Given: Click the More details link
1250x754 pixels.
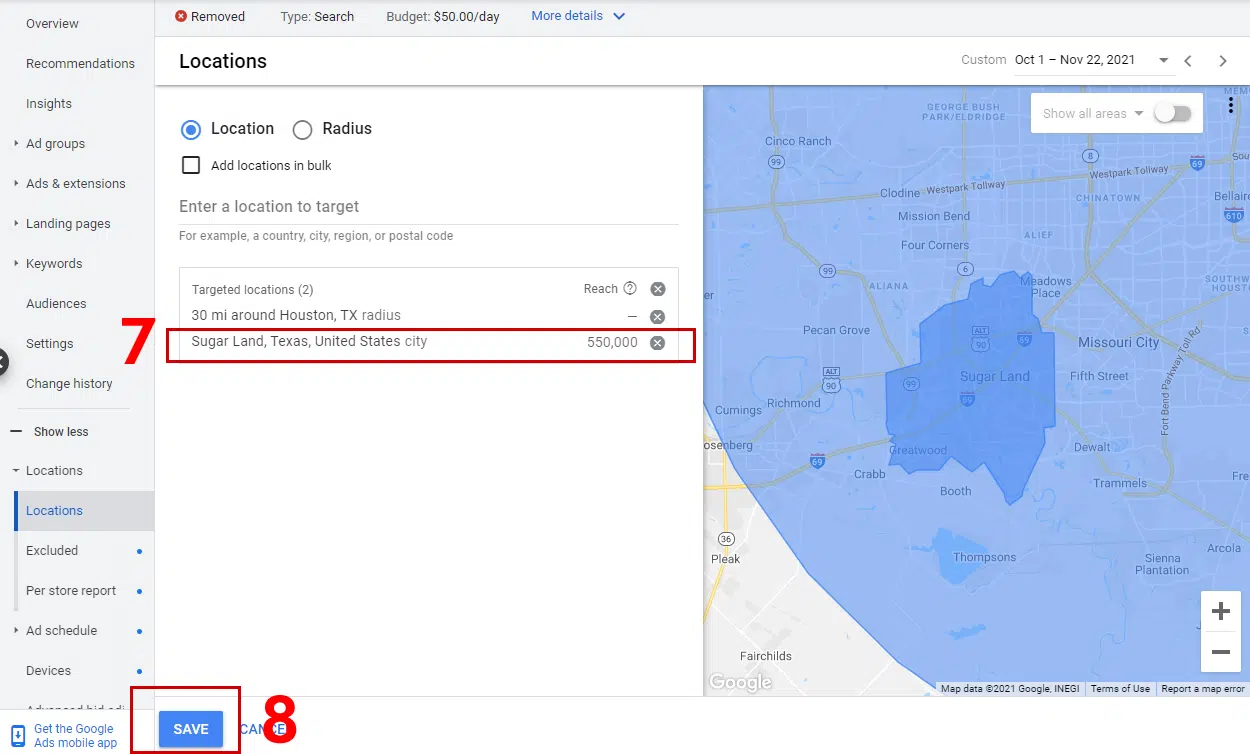Looking at the screenshot, I should pos(567,16).
